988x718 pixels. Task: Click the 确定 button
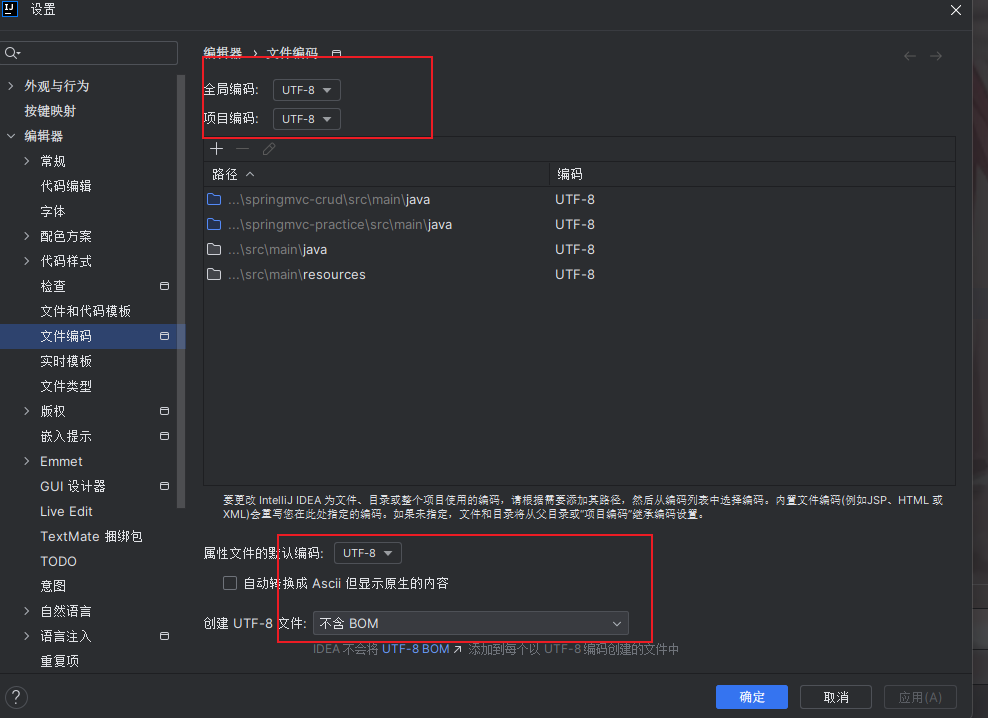point(751,697)
